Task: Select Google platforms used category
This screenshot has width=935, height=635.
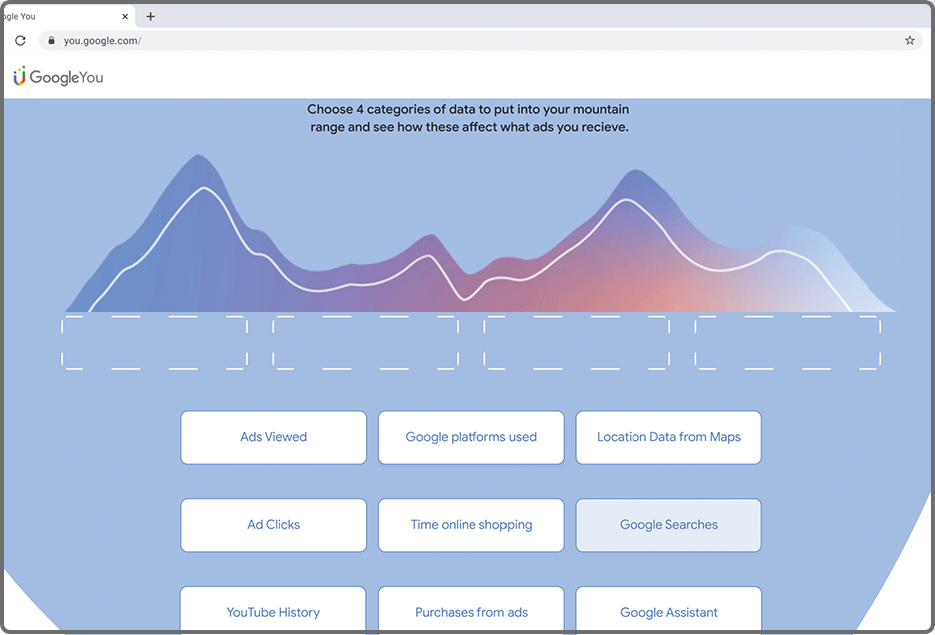Action: click(471, 437)
